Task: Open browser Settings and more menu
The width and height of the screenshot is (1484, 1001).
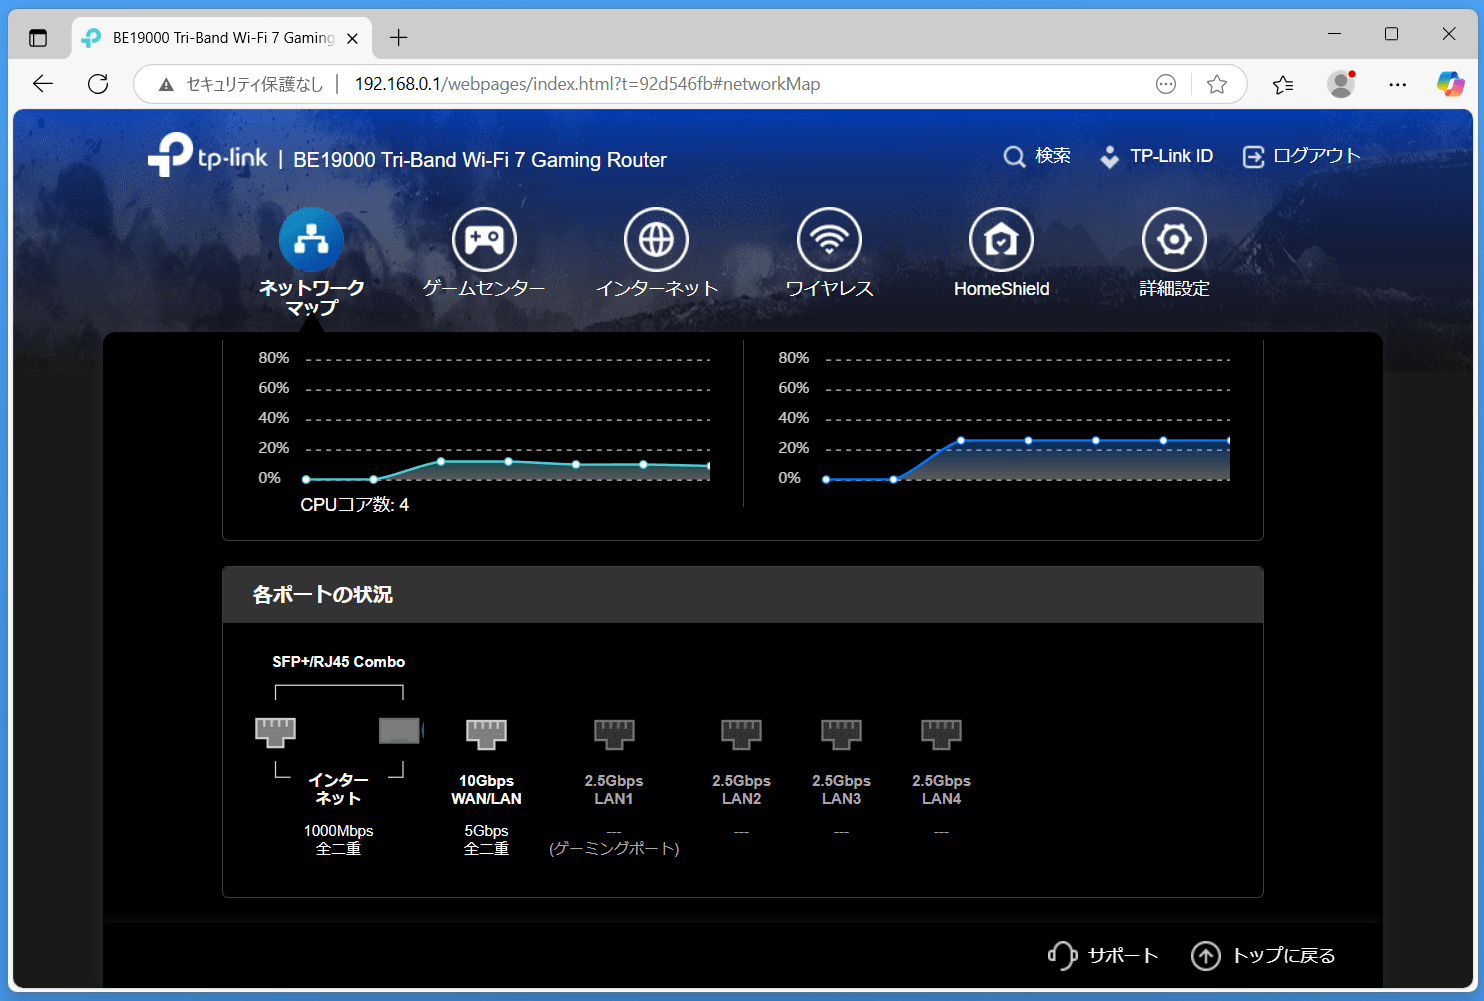Action: [x=1398, y=84]
